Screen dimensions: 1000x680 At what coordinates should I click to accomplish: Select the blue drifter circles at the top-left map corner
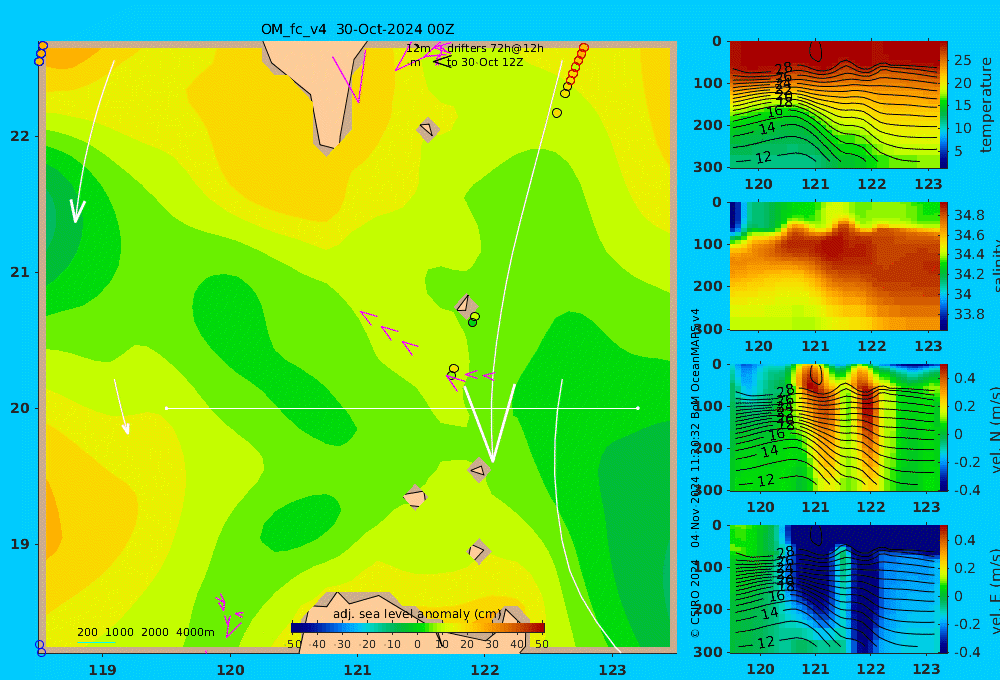point(41,54)
